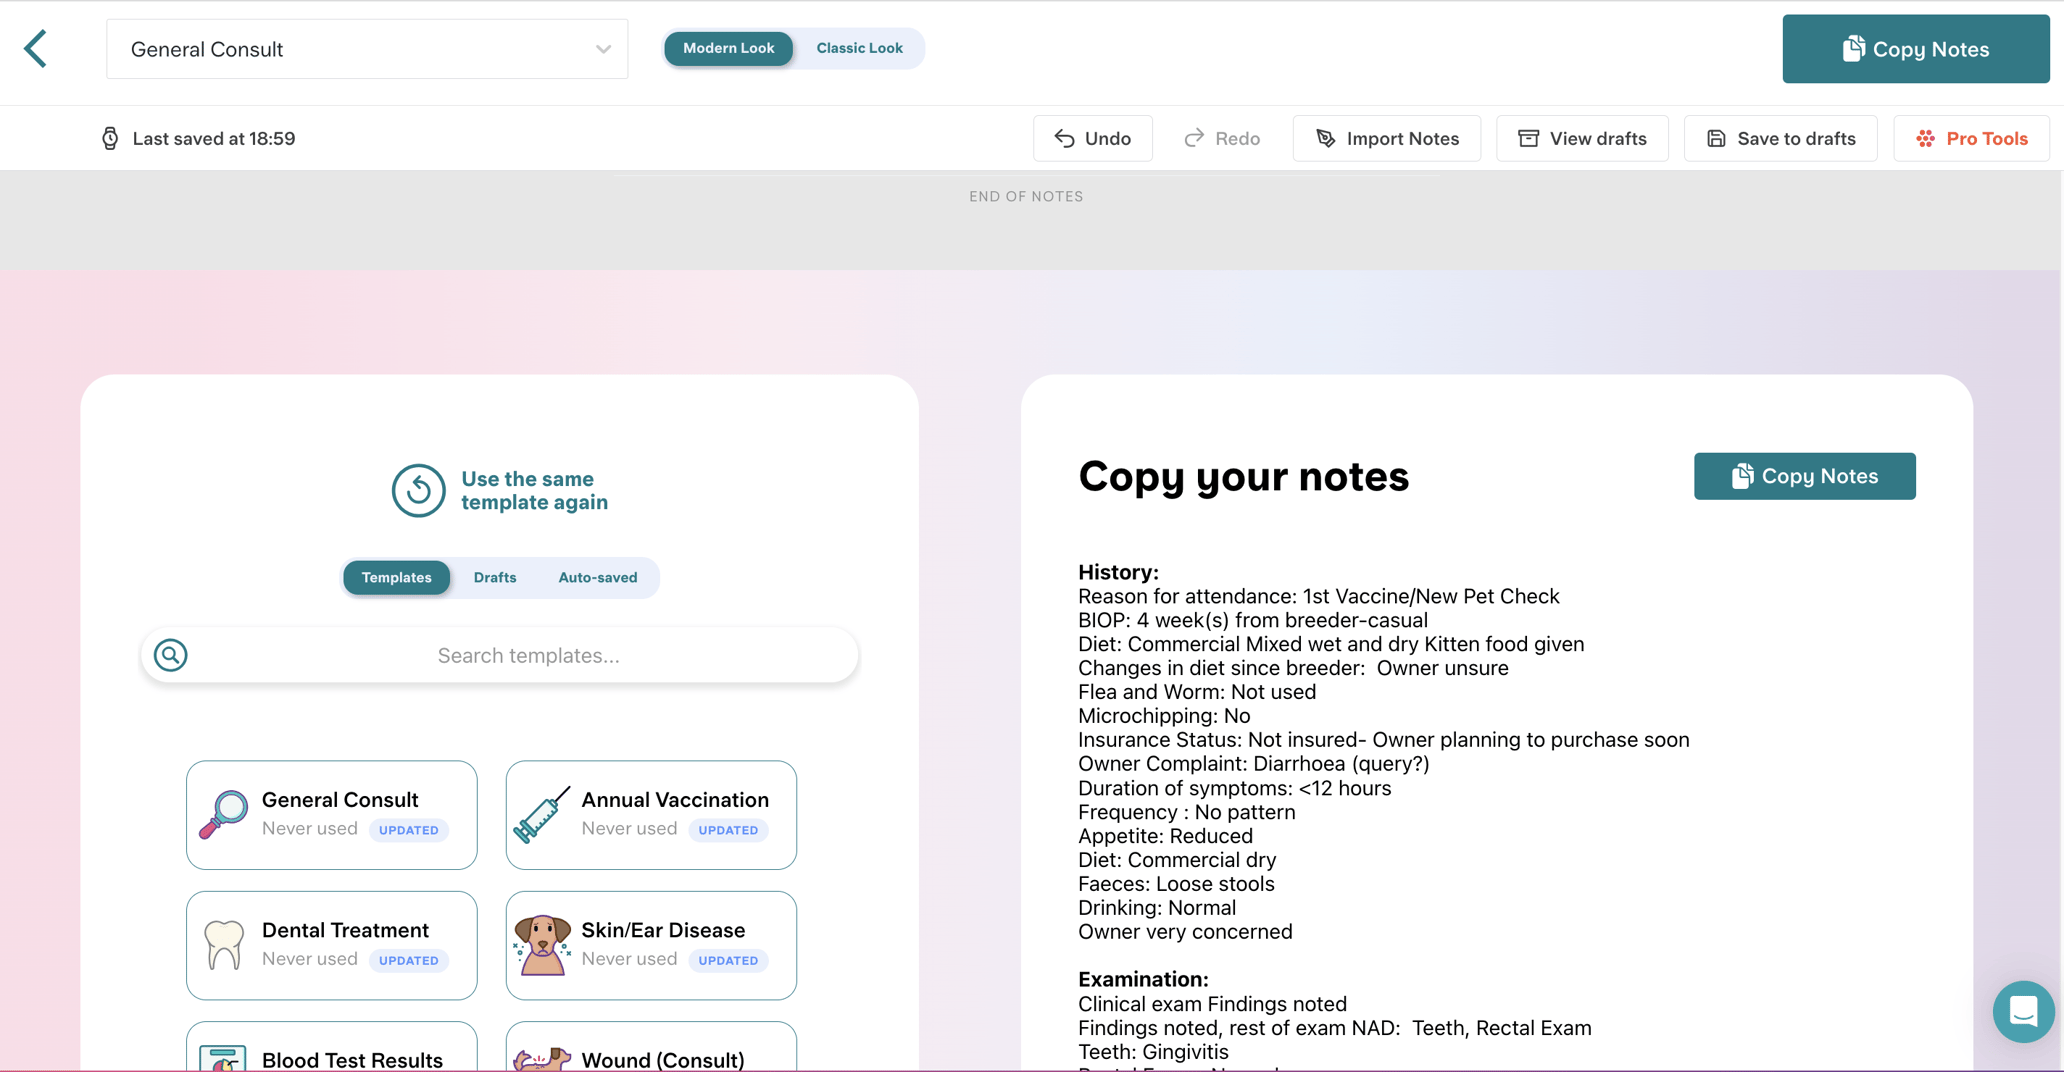Click the back arrow to leave notes
This screenshot has width=2064, height=1072.
click(x=36, y=48)
